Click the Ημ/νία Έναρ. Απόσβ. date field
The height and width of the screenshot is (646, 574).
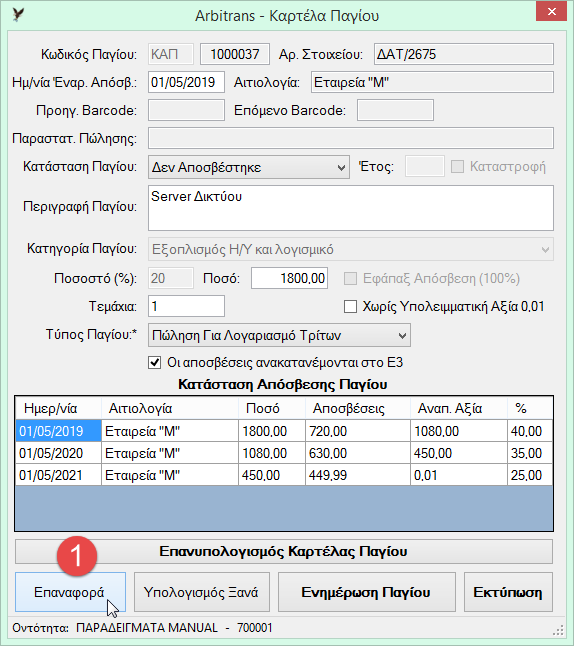click(x=186, y=82)
